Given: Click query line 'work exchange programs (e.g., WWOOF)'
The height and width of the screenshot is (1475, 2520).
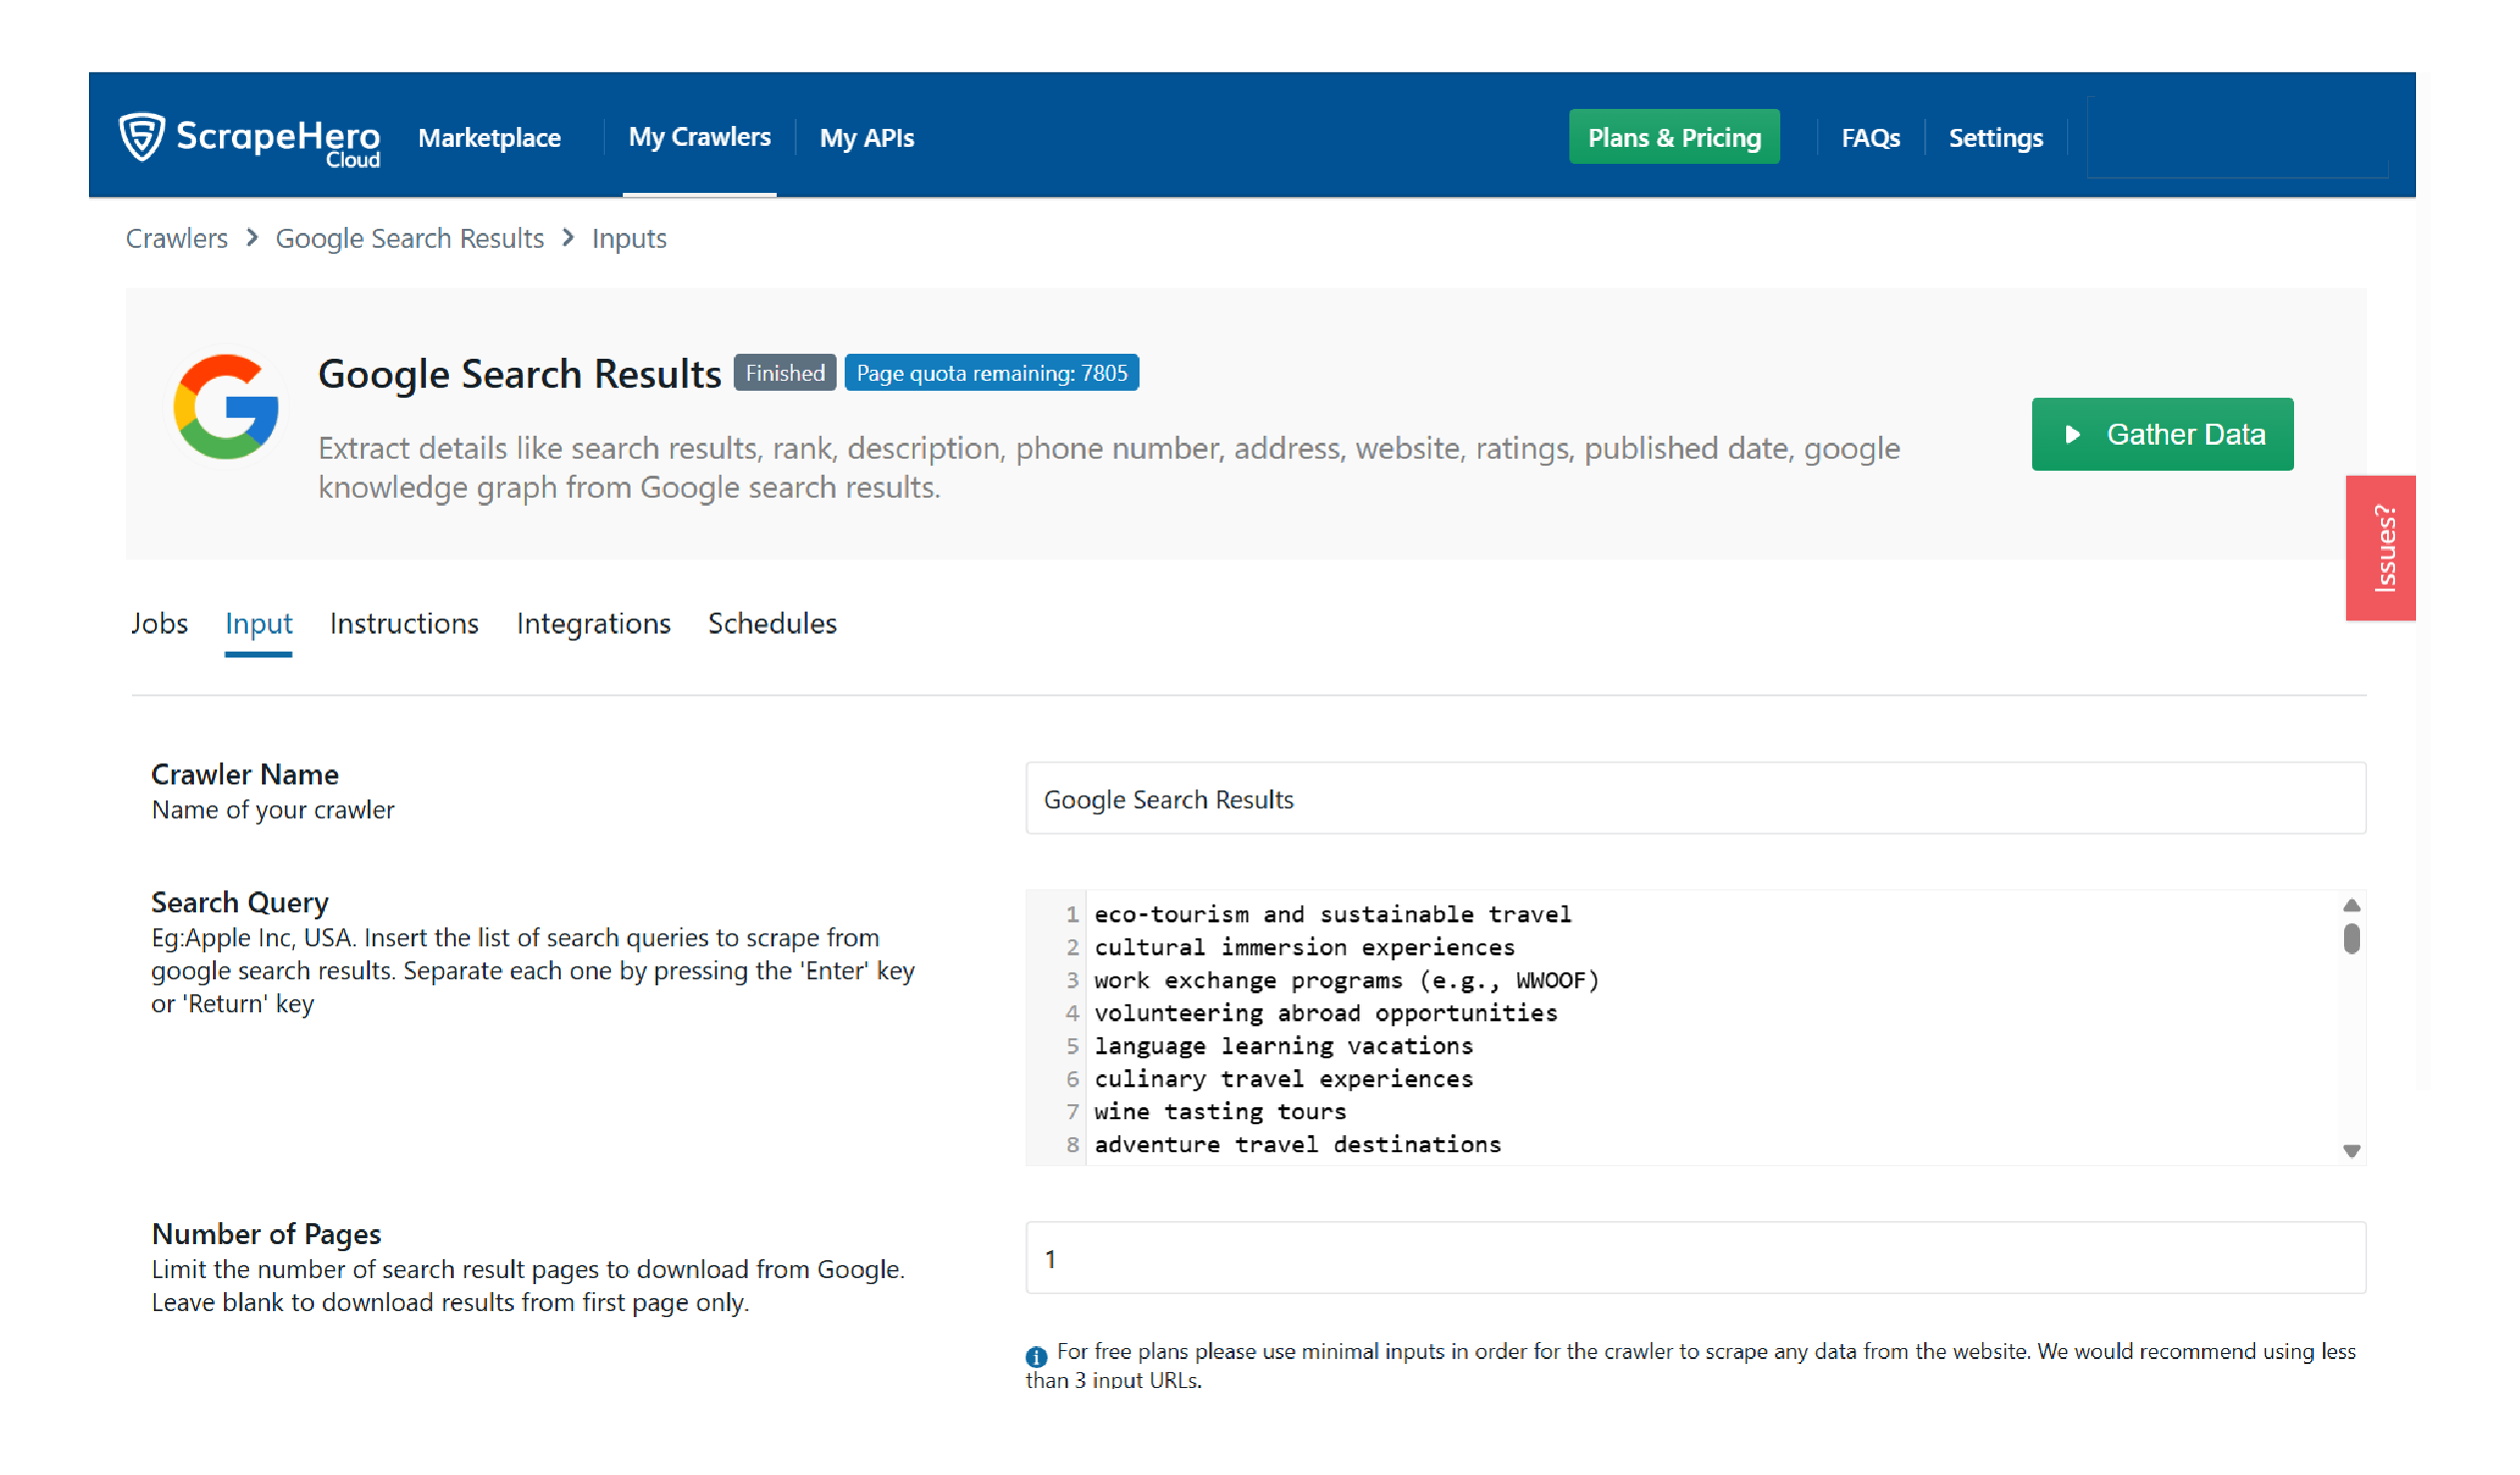Looking at the screenshot, I should pos(1346,980).
